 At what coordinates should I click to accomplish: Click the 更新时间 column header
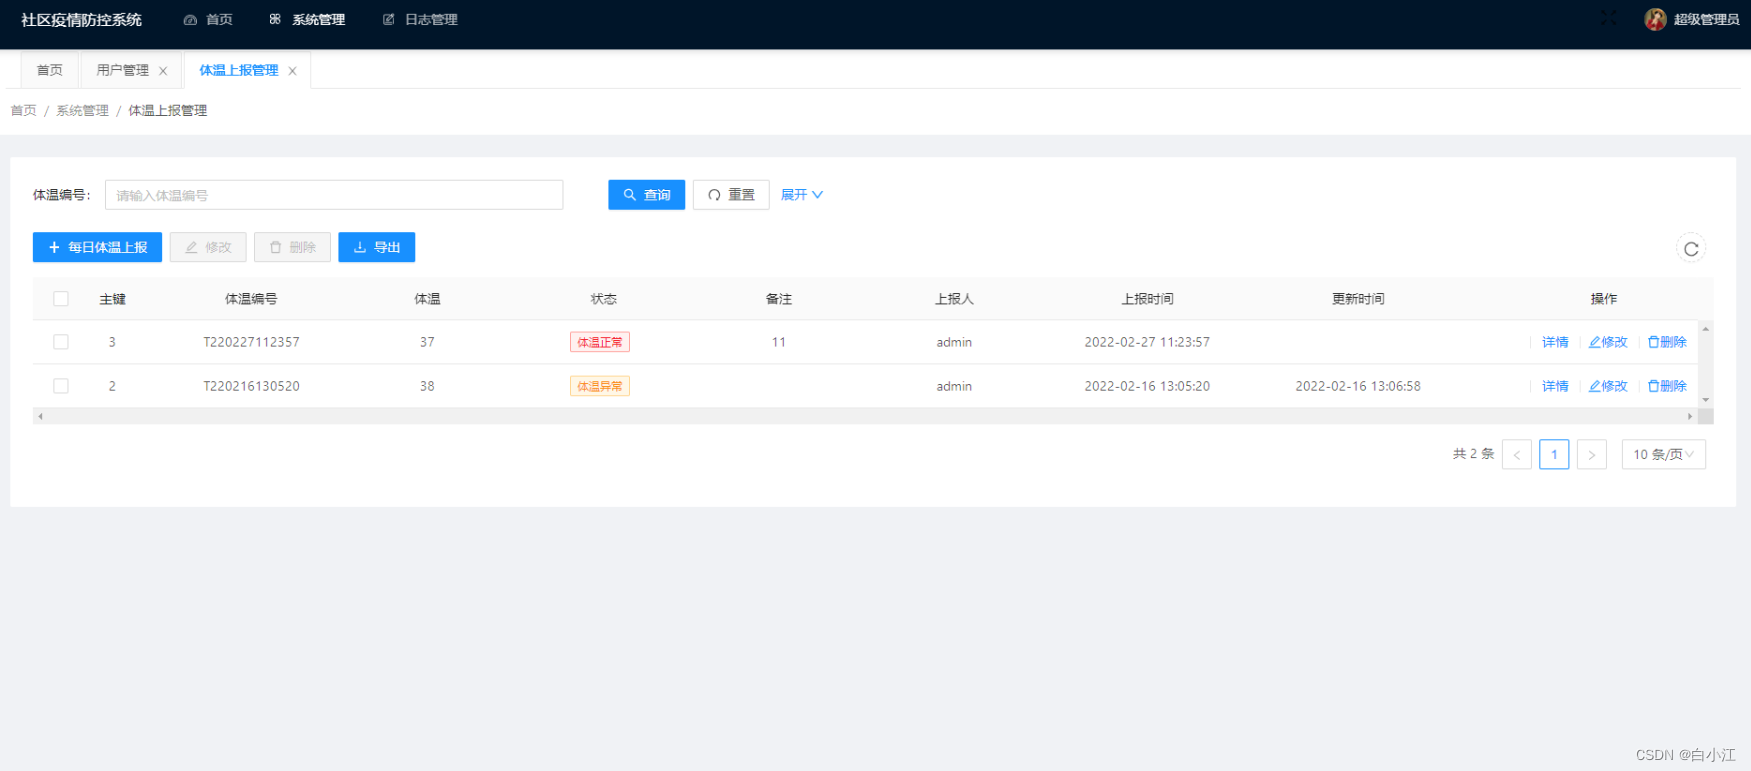click(x=1358, y=299)
